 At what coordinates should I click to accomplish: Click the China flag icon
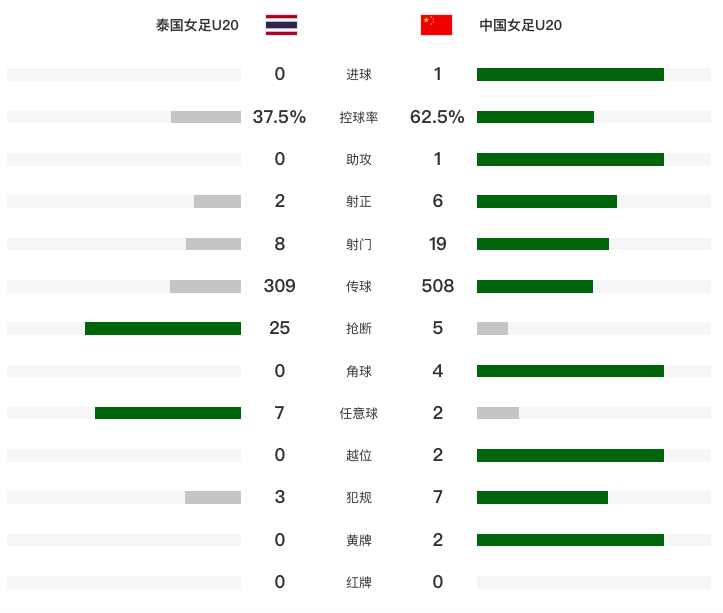pos(436,25)
